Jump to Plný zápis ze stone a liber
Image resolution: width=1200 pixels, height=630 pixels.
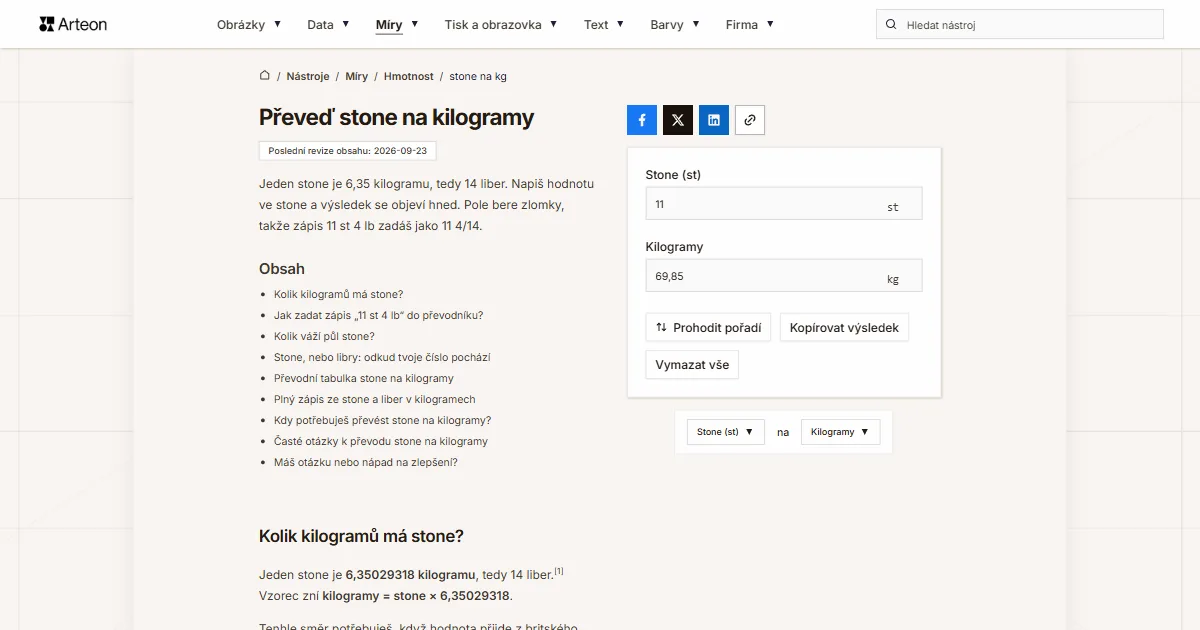pos(374,399)
